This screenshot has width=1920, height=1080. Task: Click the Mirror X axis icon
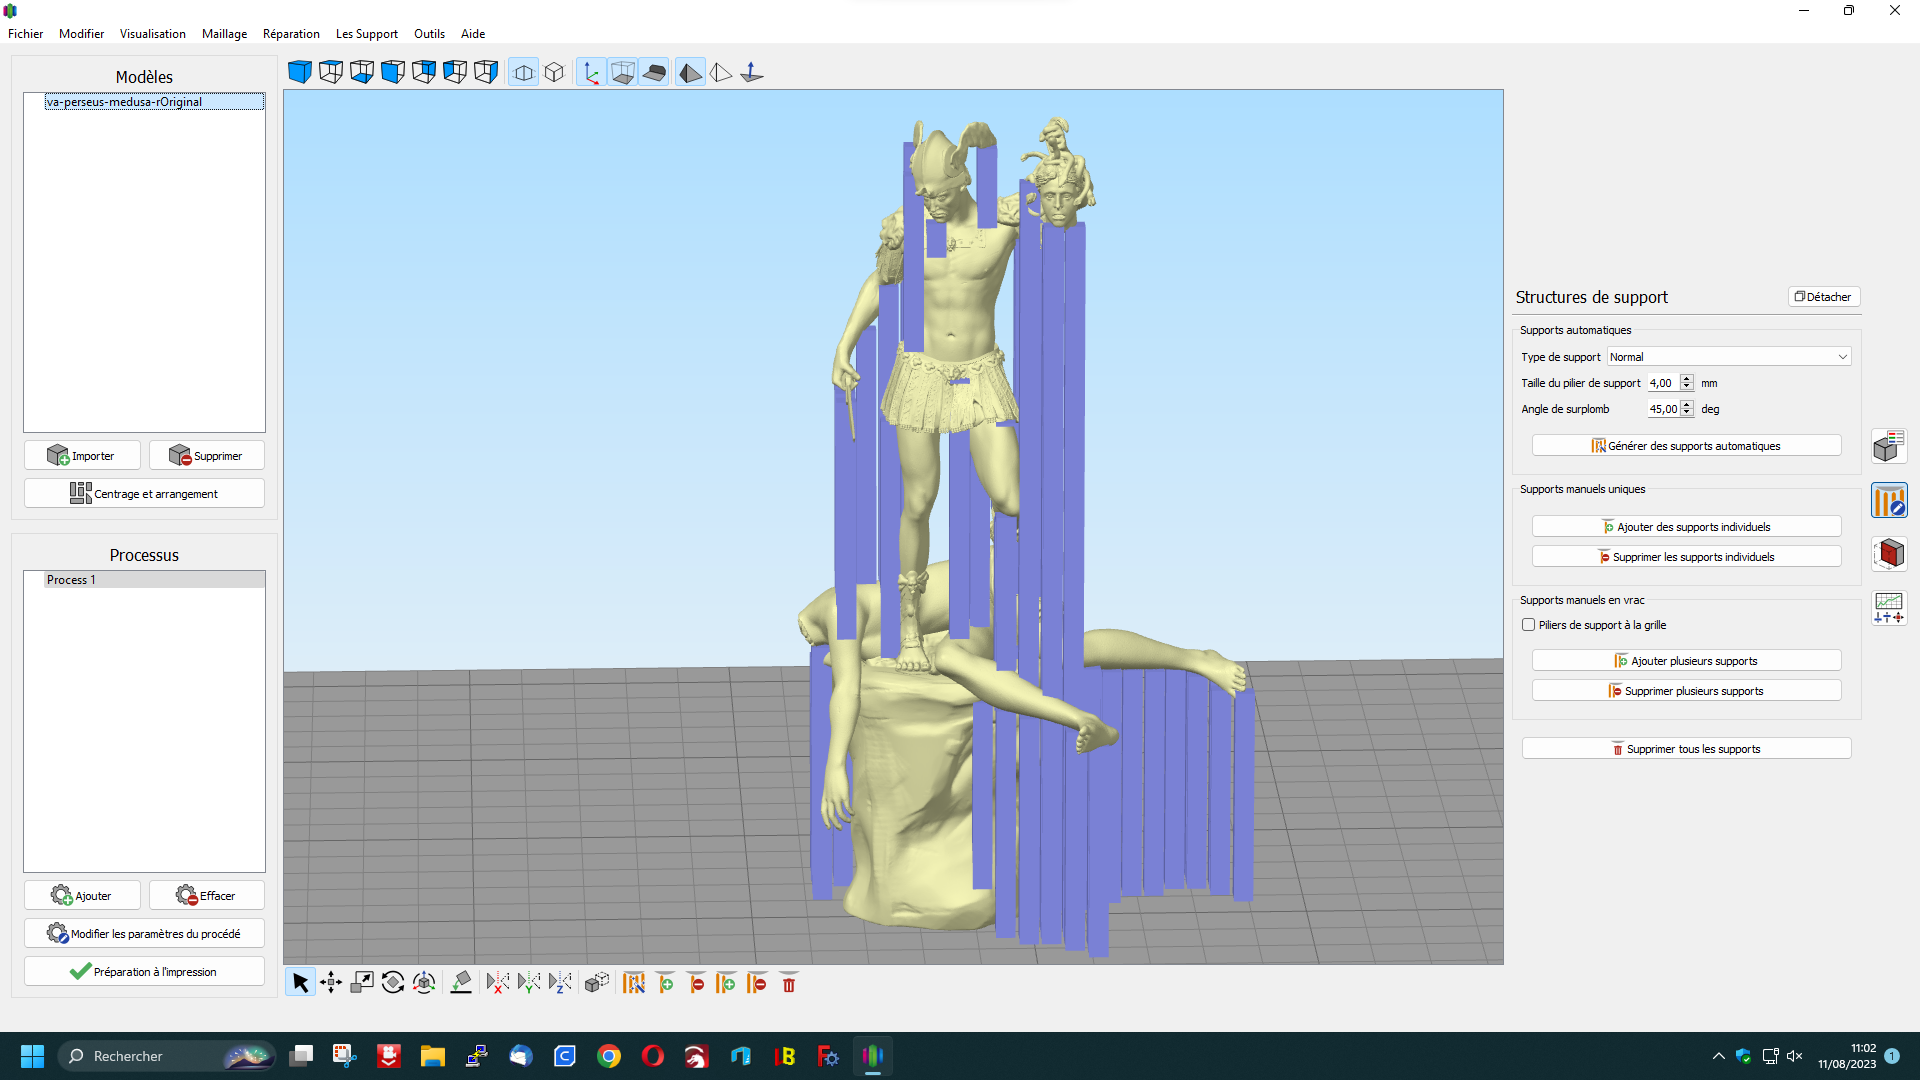click(x=497, y=984)
